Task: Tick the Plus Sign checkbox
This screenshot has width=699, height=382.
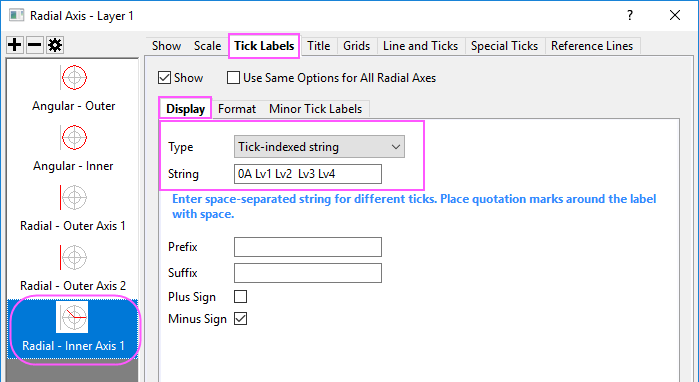Action: click(240, 297)
